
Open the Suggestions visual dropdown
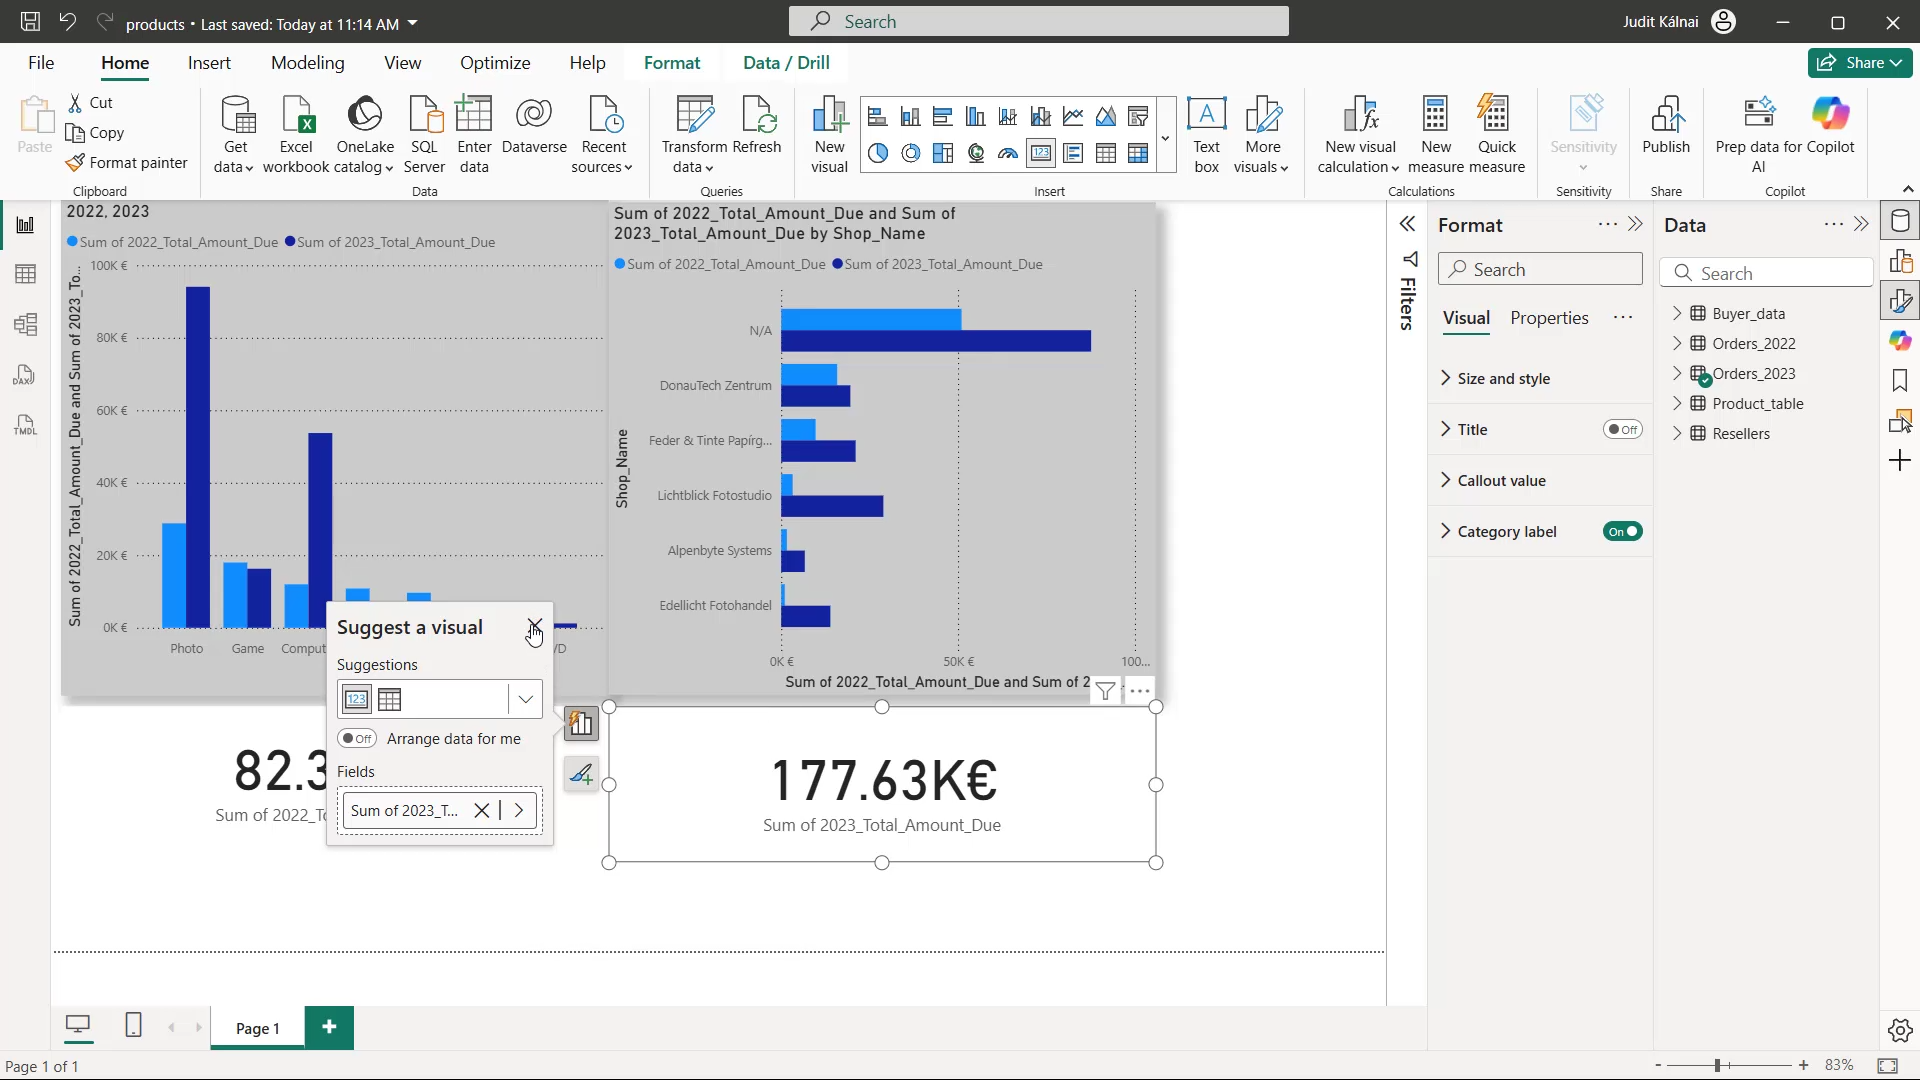point(525,699)
